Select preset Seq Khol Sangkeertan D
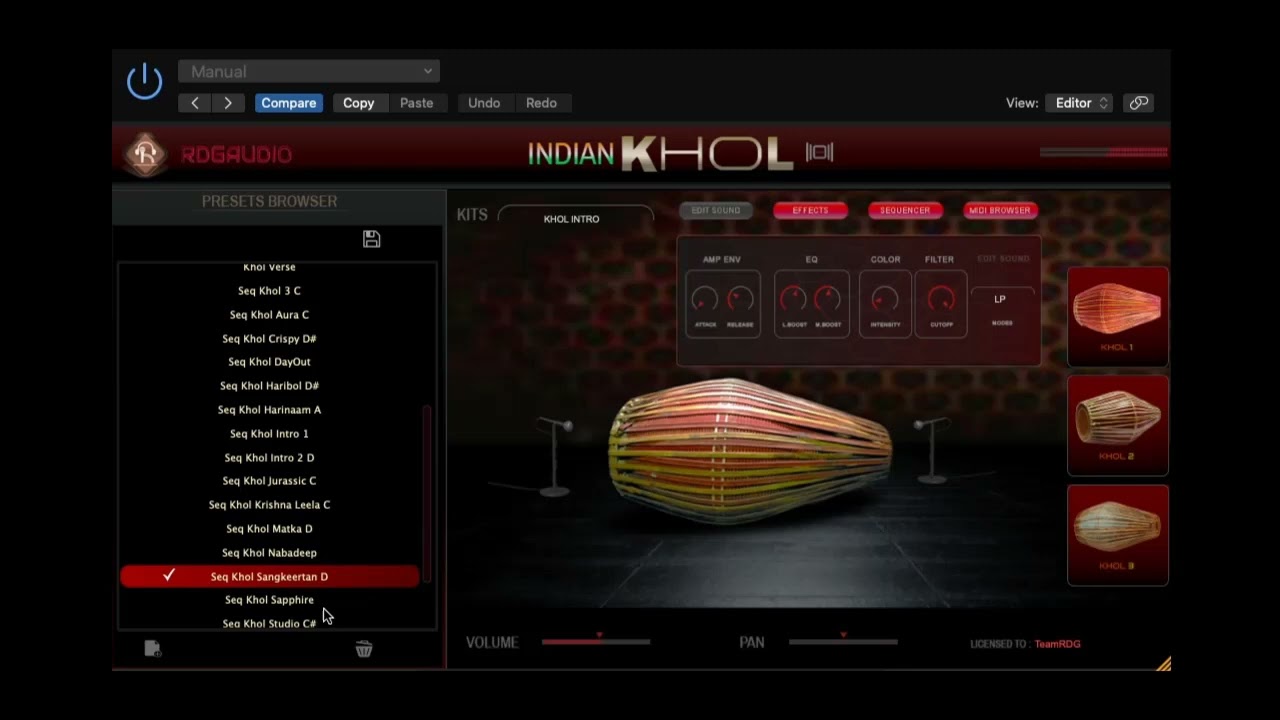This screenshot has height=720, width=1280. (x=269, y=576)
